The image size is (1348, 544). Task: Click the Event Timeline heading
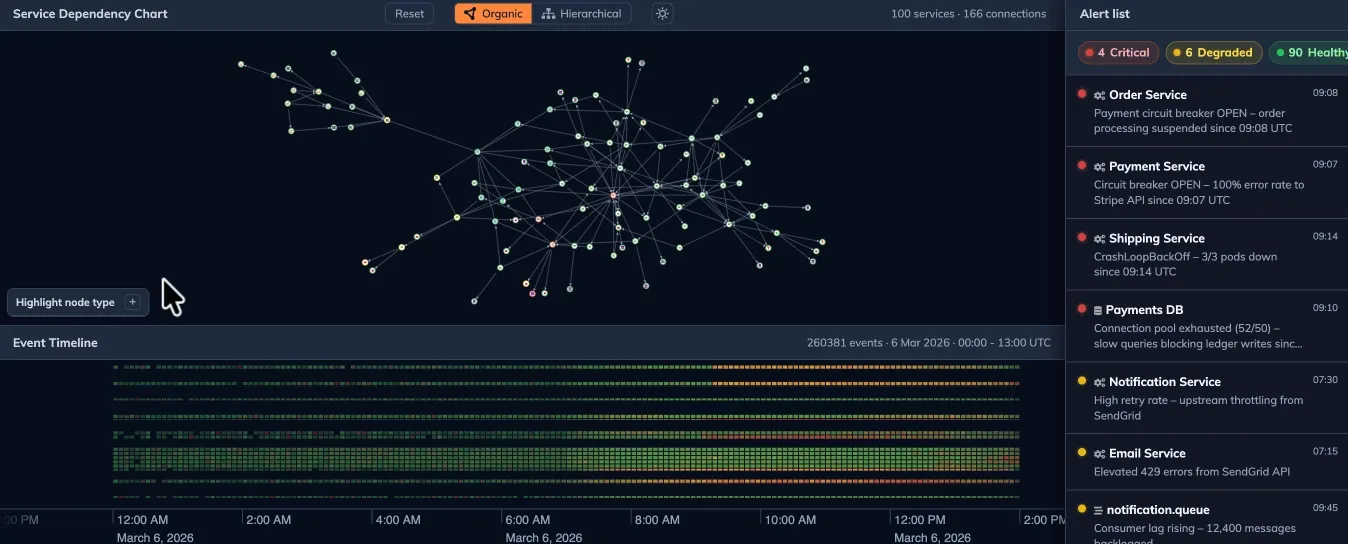[55, 343]
